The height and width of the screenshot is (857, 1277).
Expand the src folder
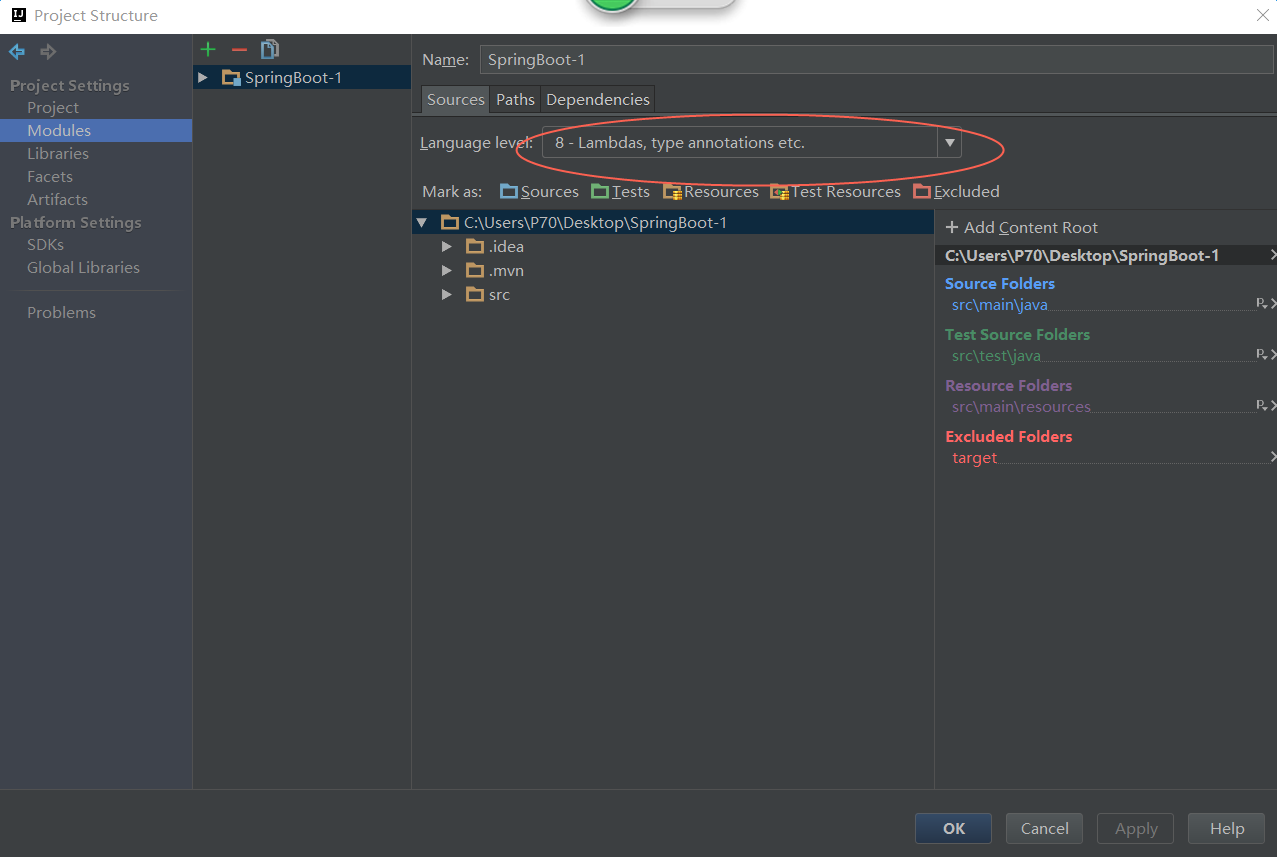pos(447,295)
